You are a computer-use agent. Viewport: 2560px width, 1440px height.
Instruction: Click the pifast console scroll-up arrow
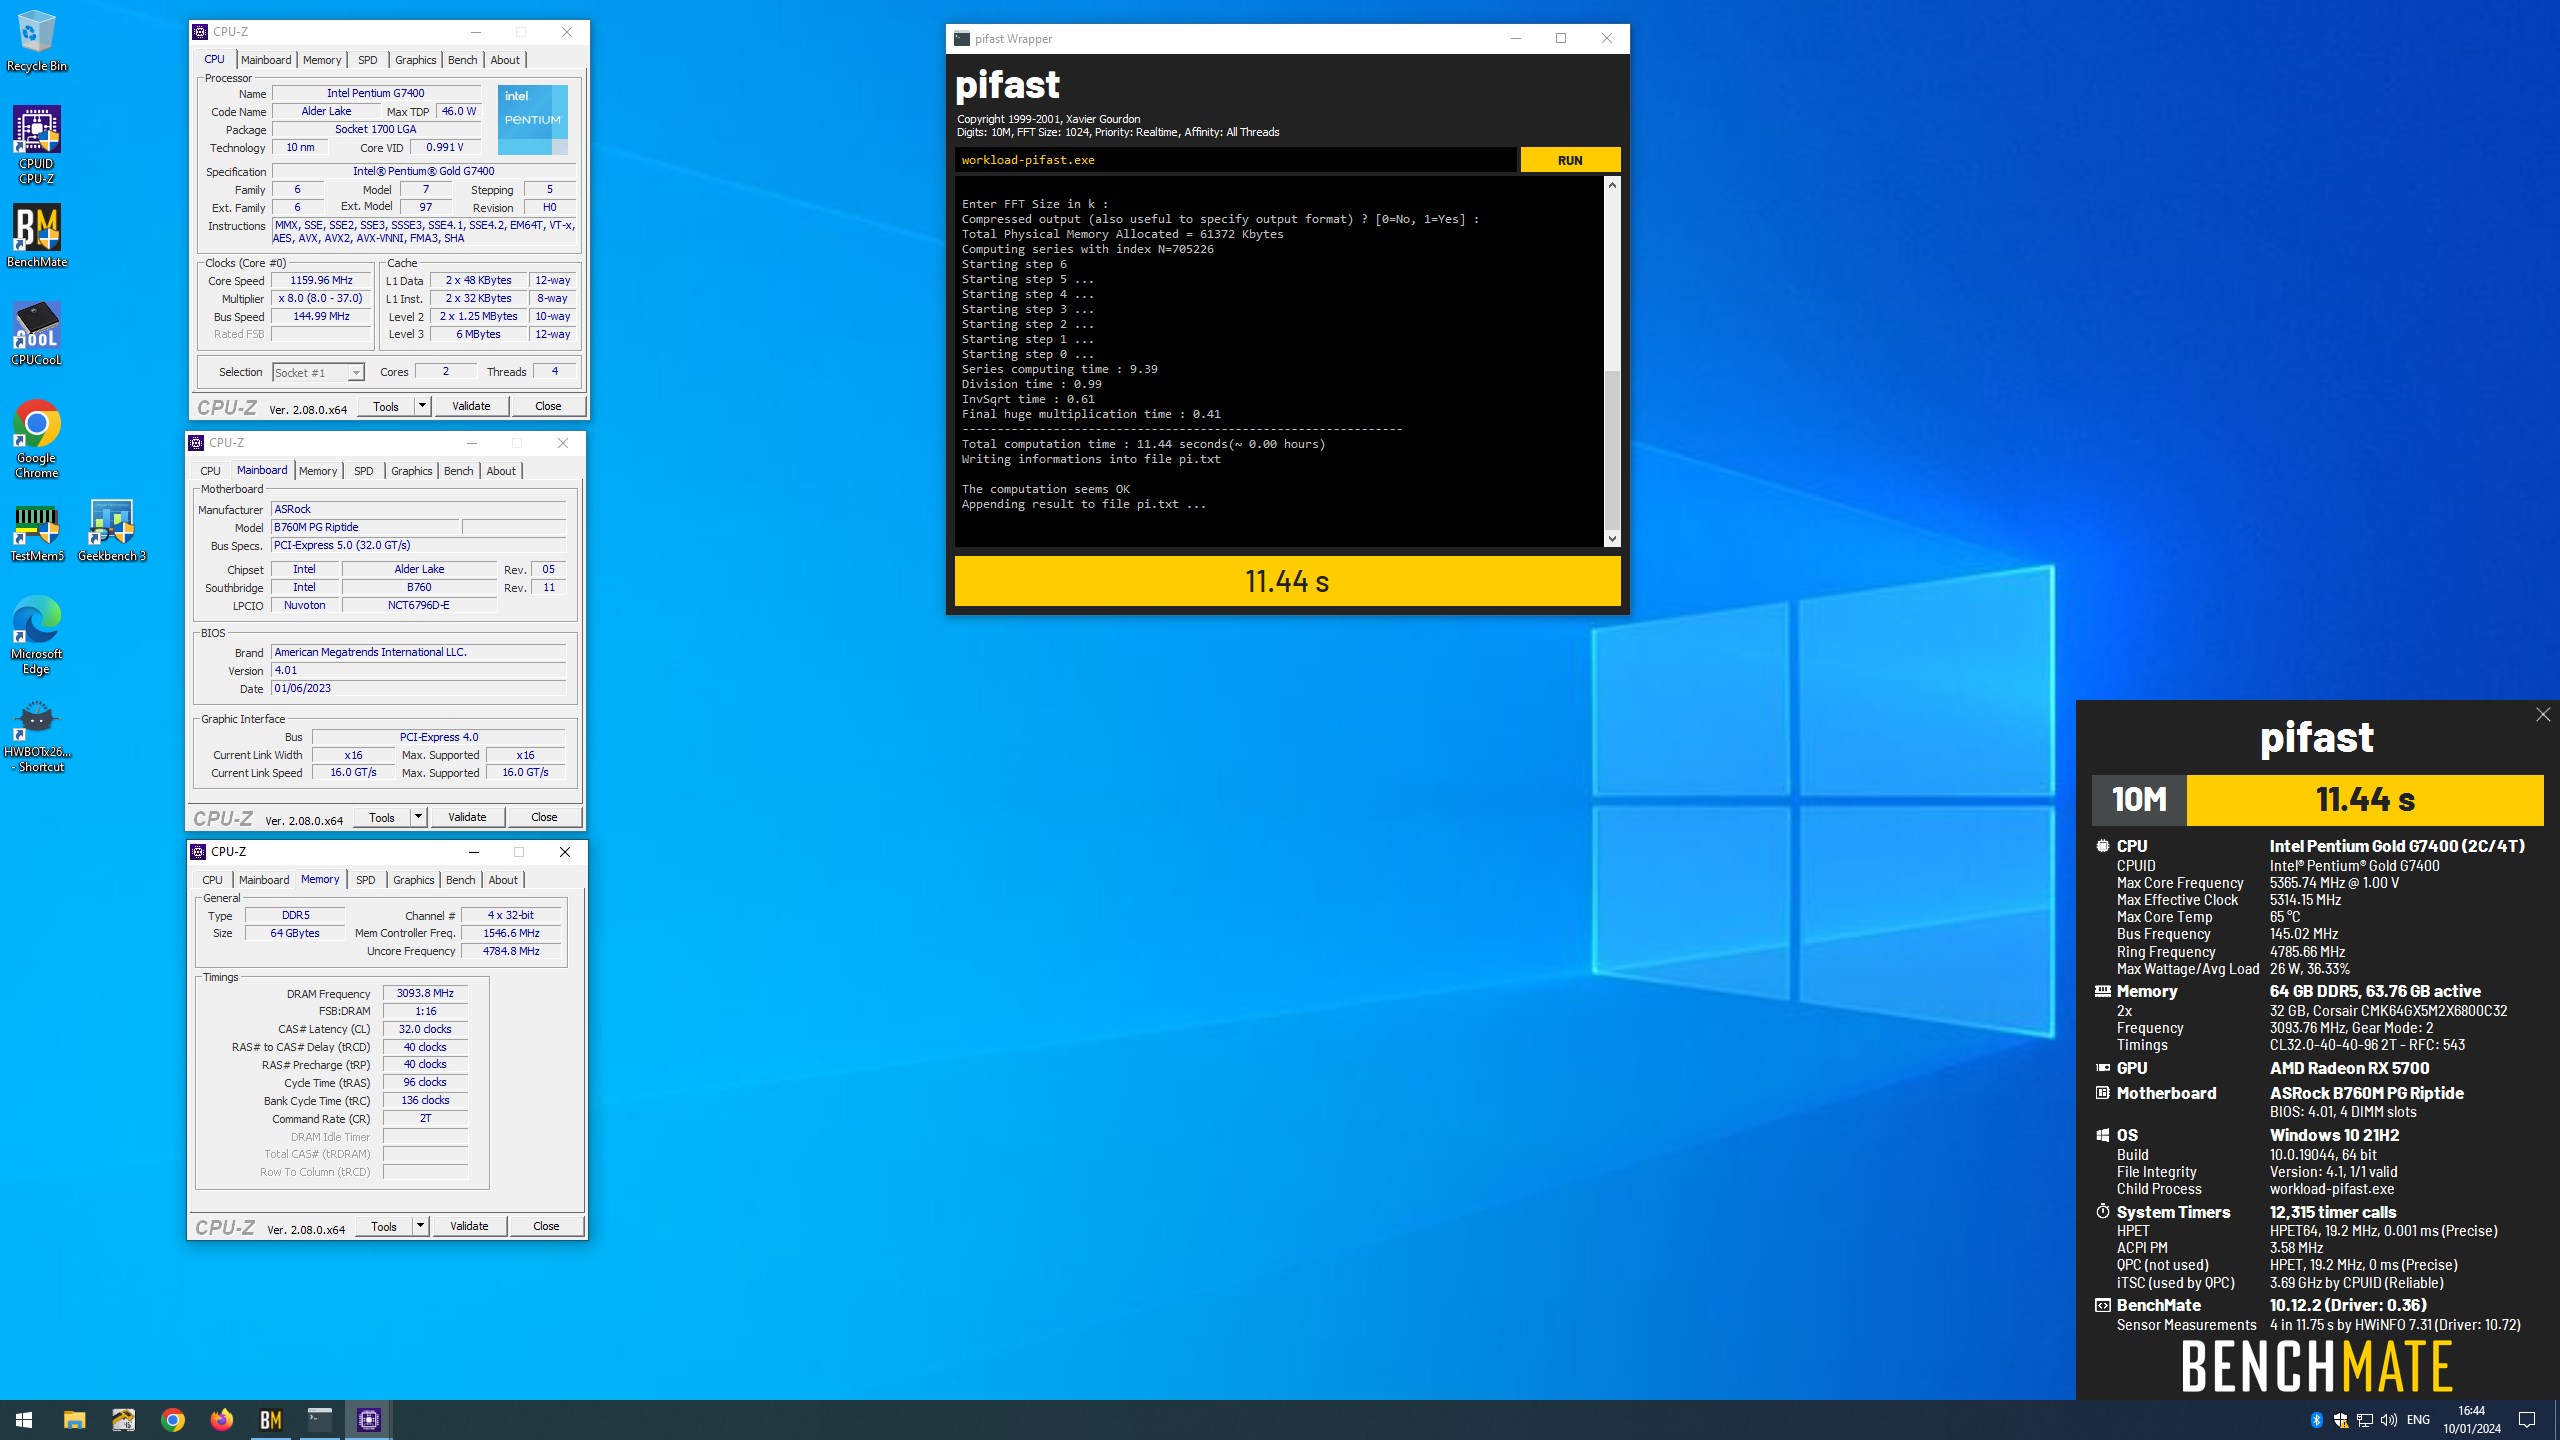[1612, 185]
